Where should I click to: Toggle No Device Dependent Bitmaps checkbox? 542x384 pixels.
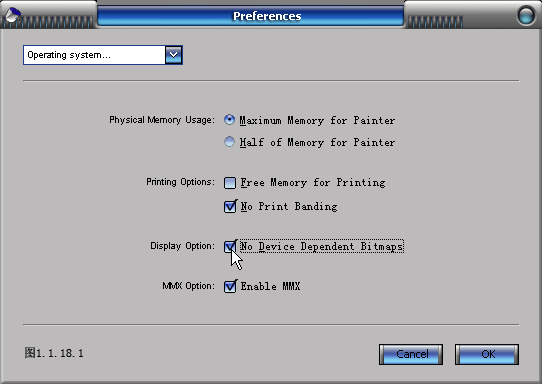(230, 246)
